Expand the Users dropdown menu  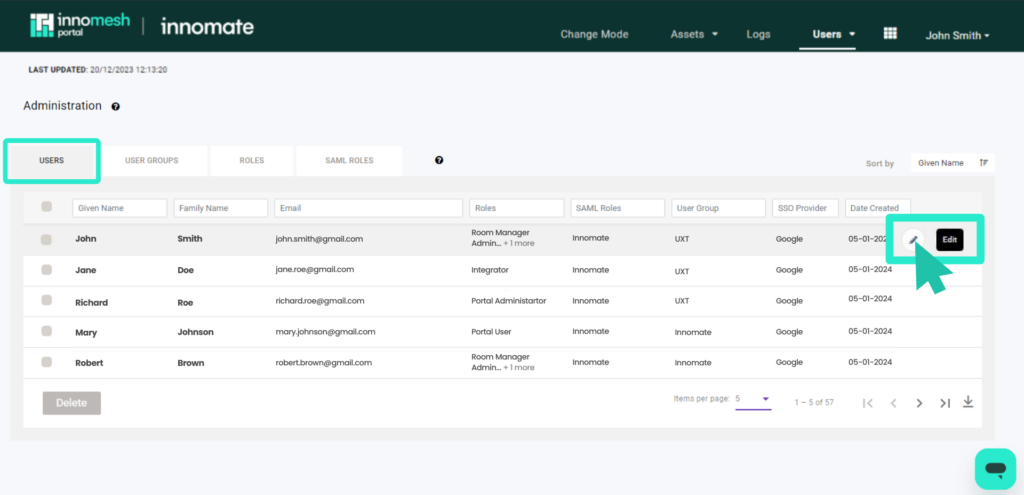tap(834, 34)
